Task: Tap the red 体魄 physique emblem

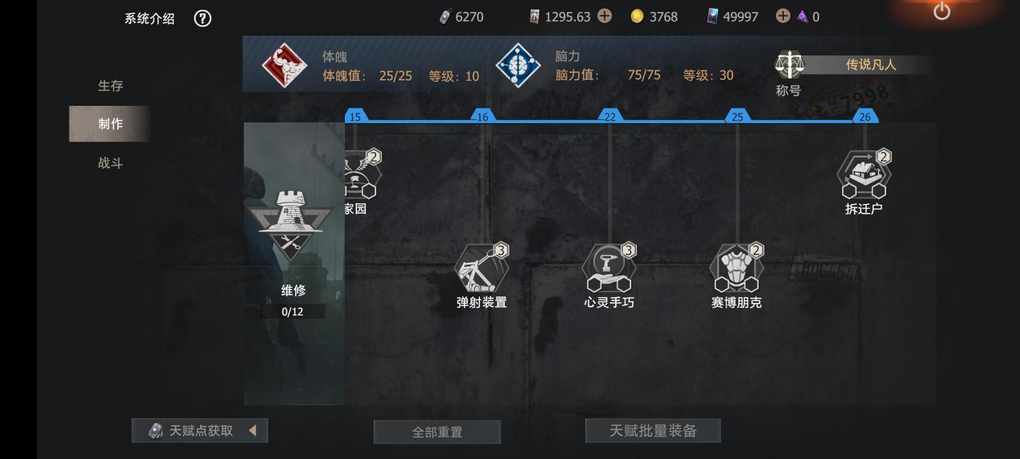Action: coord(284,65)
